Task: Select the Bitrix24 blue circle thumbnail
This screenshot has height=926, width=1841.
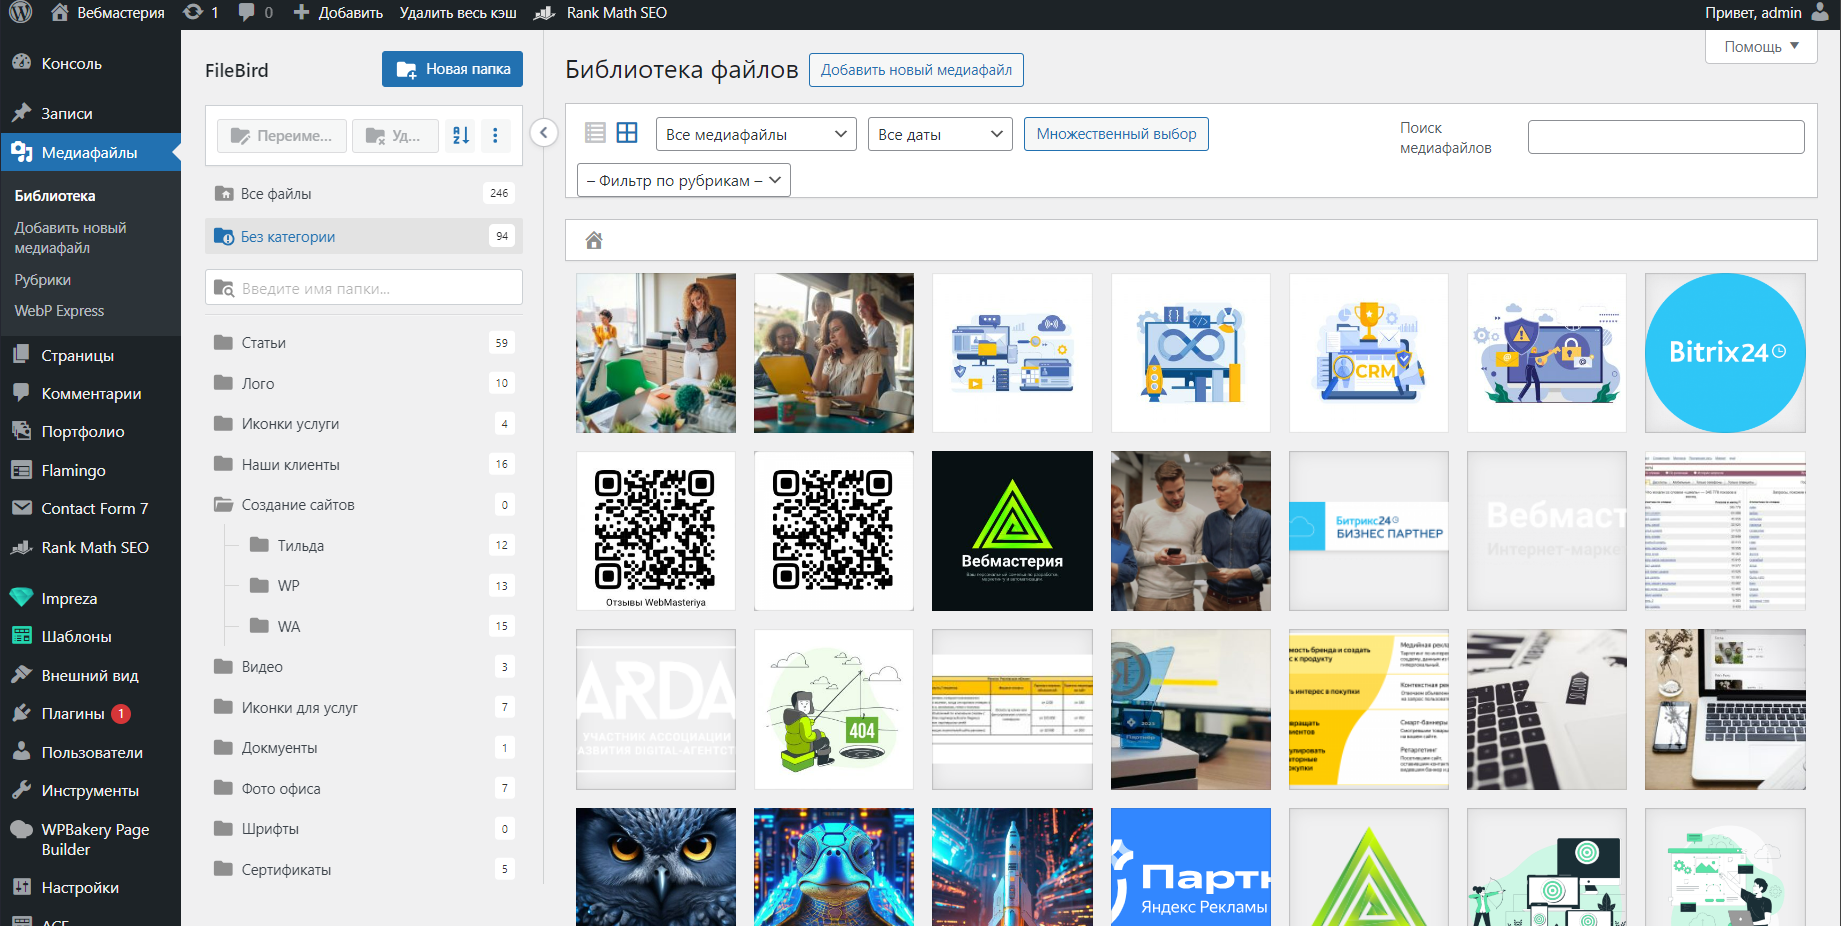Action: [x=1725, y=353]
